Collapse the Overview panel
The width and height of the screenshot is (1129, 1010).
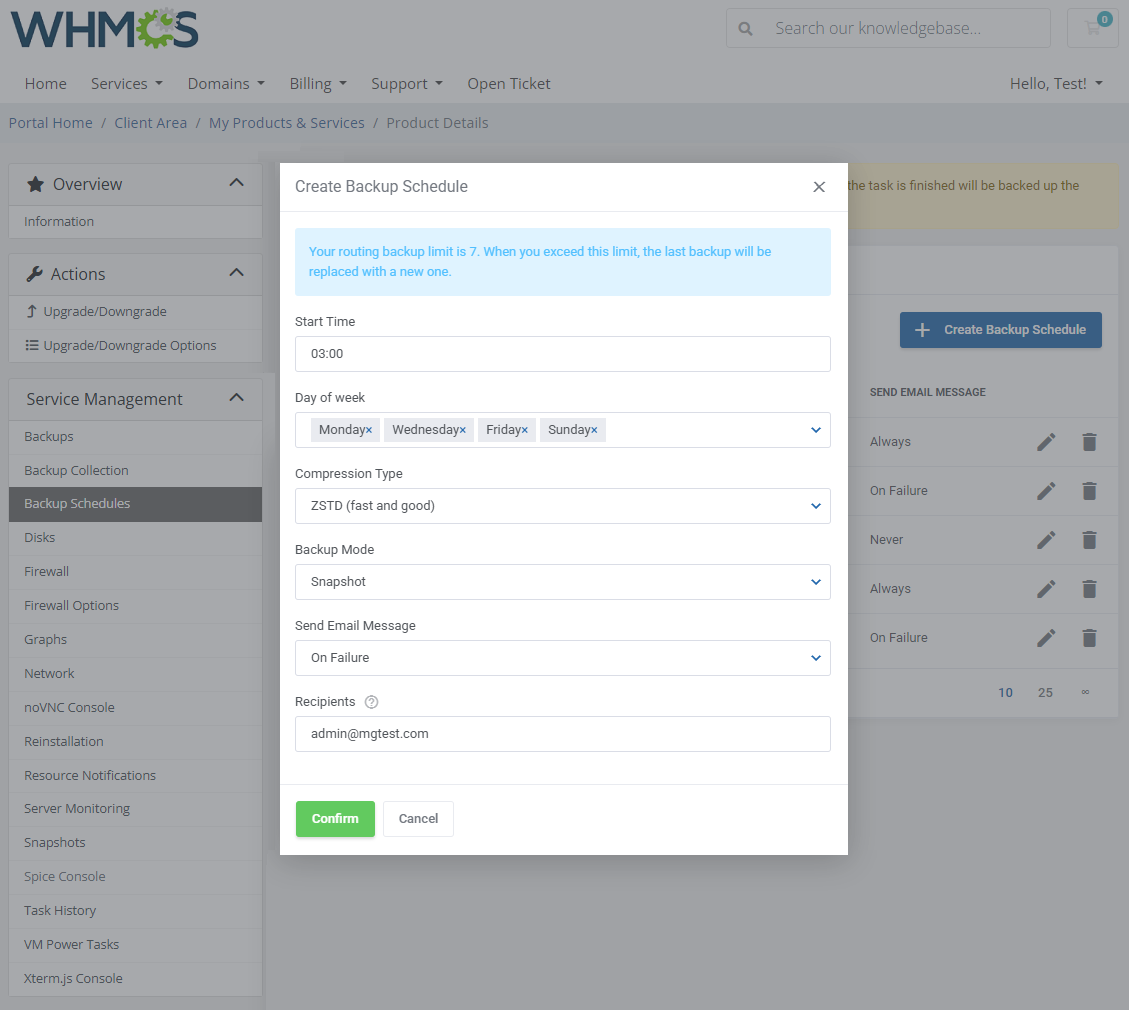[236, 184]
